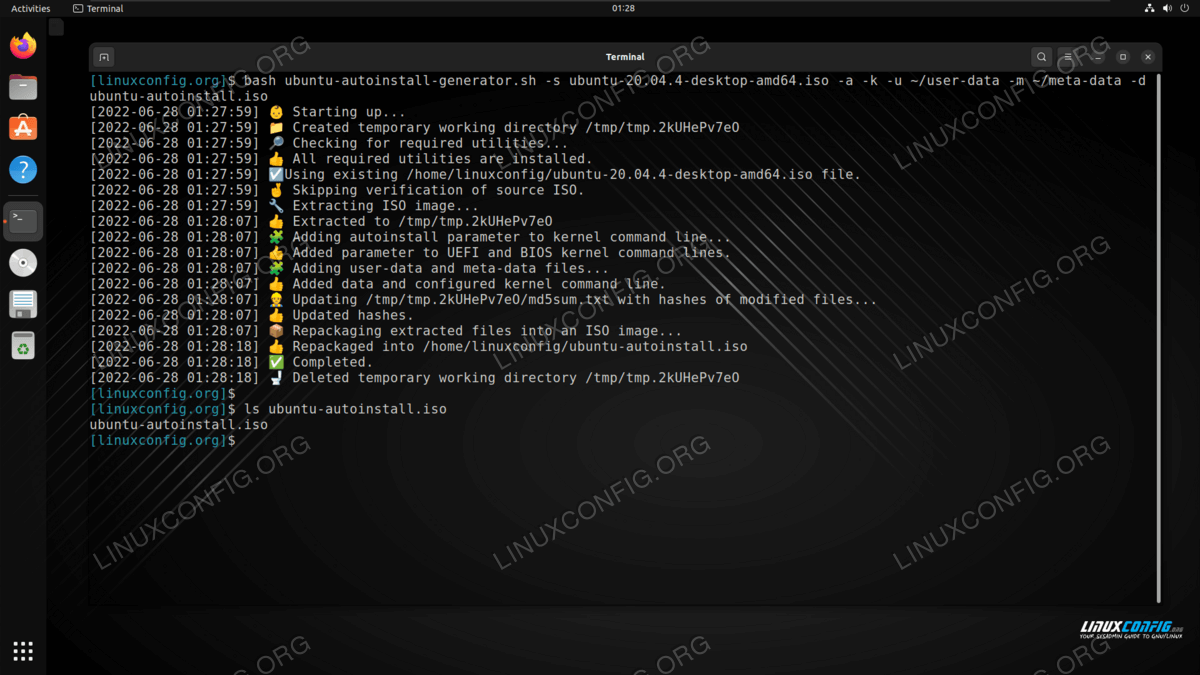Open the Files manager in dock
The height and width of the screenshot is (675, 1200).
point(23,87)
